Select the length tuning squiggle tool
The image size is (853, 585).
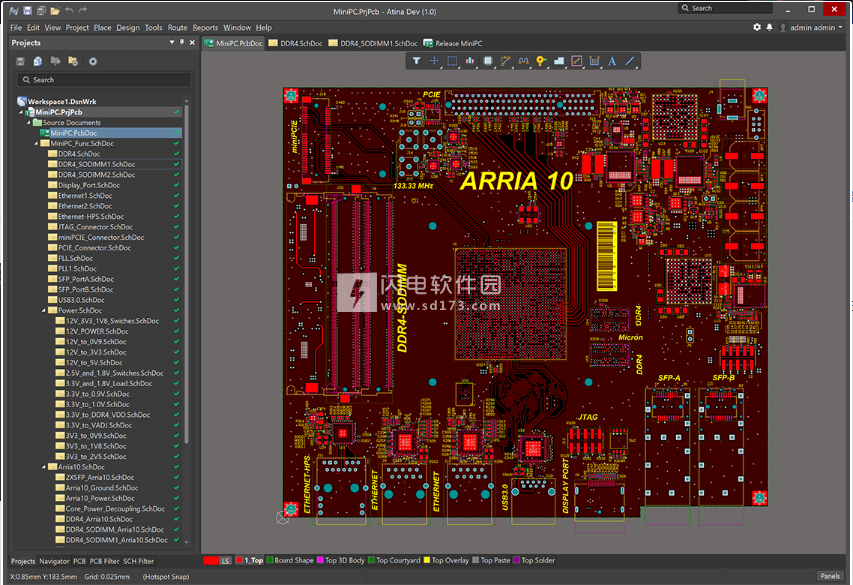(x=524, y=61)
